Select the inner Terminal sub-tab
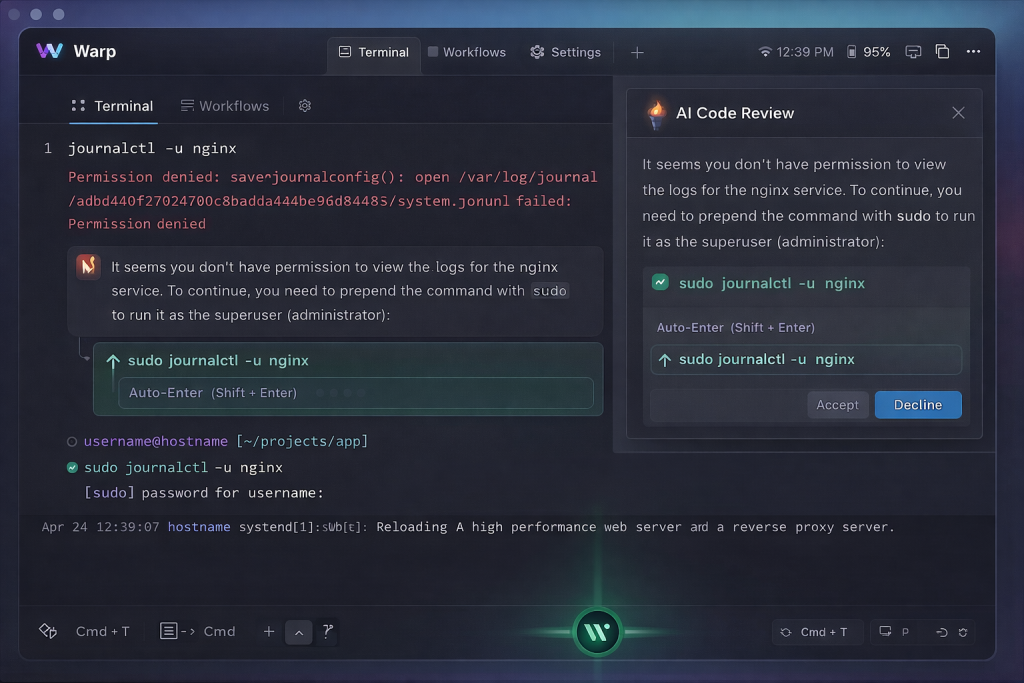Viewport: 1024px width, 683px height. 112,106
